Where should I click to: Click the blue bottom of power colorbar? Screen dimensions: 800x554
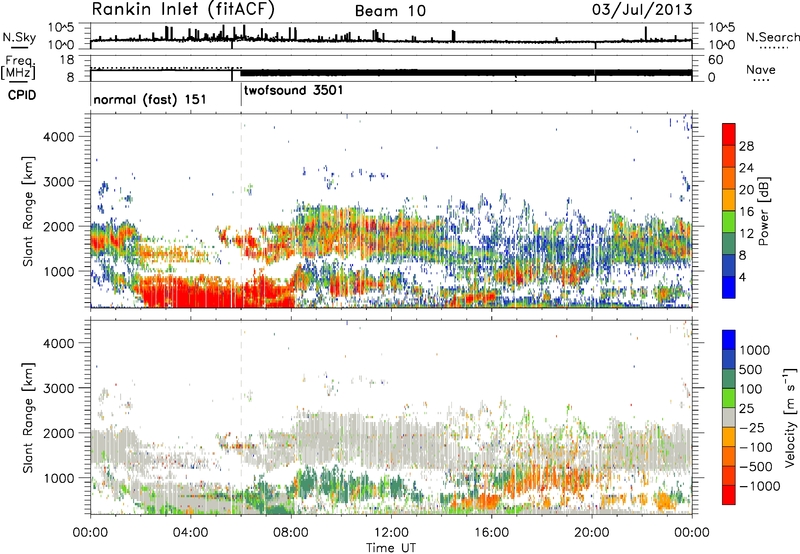(x=729, y=287)
